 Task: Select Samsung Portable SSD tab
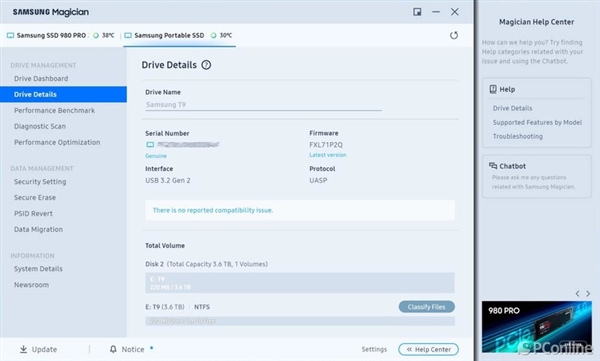179,35
